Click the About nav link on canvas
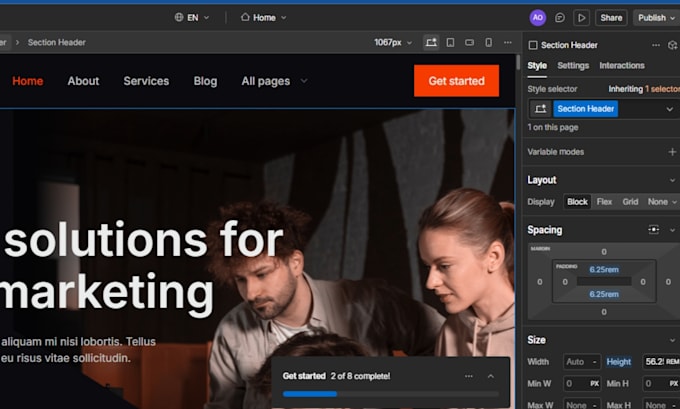 (x=83, y=81)
